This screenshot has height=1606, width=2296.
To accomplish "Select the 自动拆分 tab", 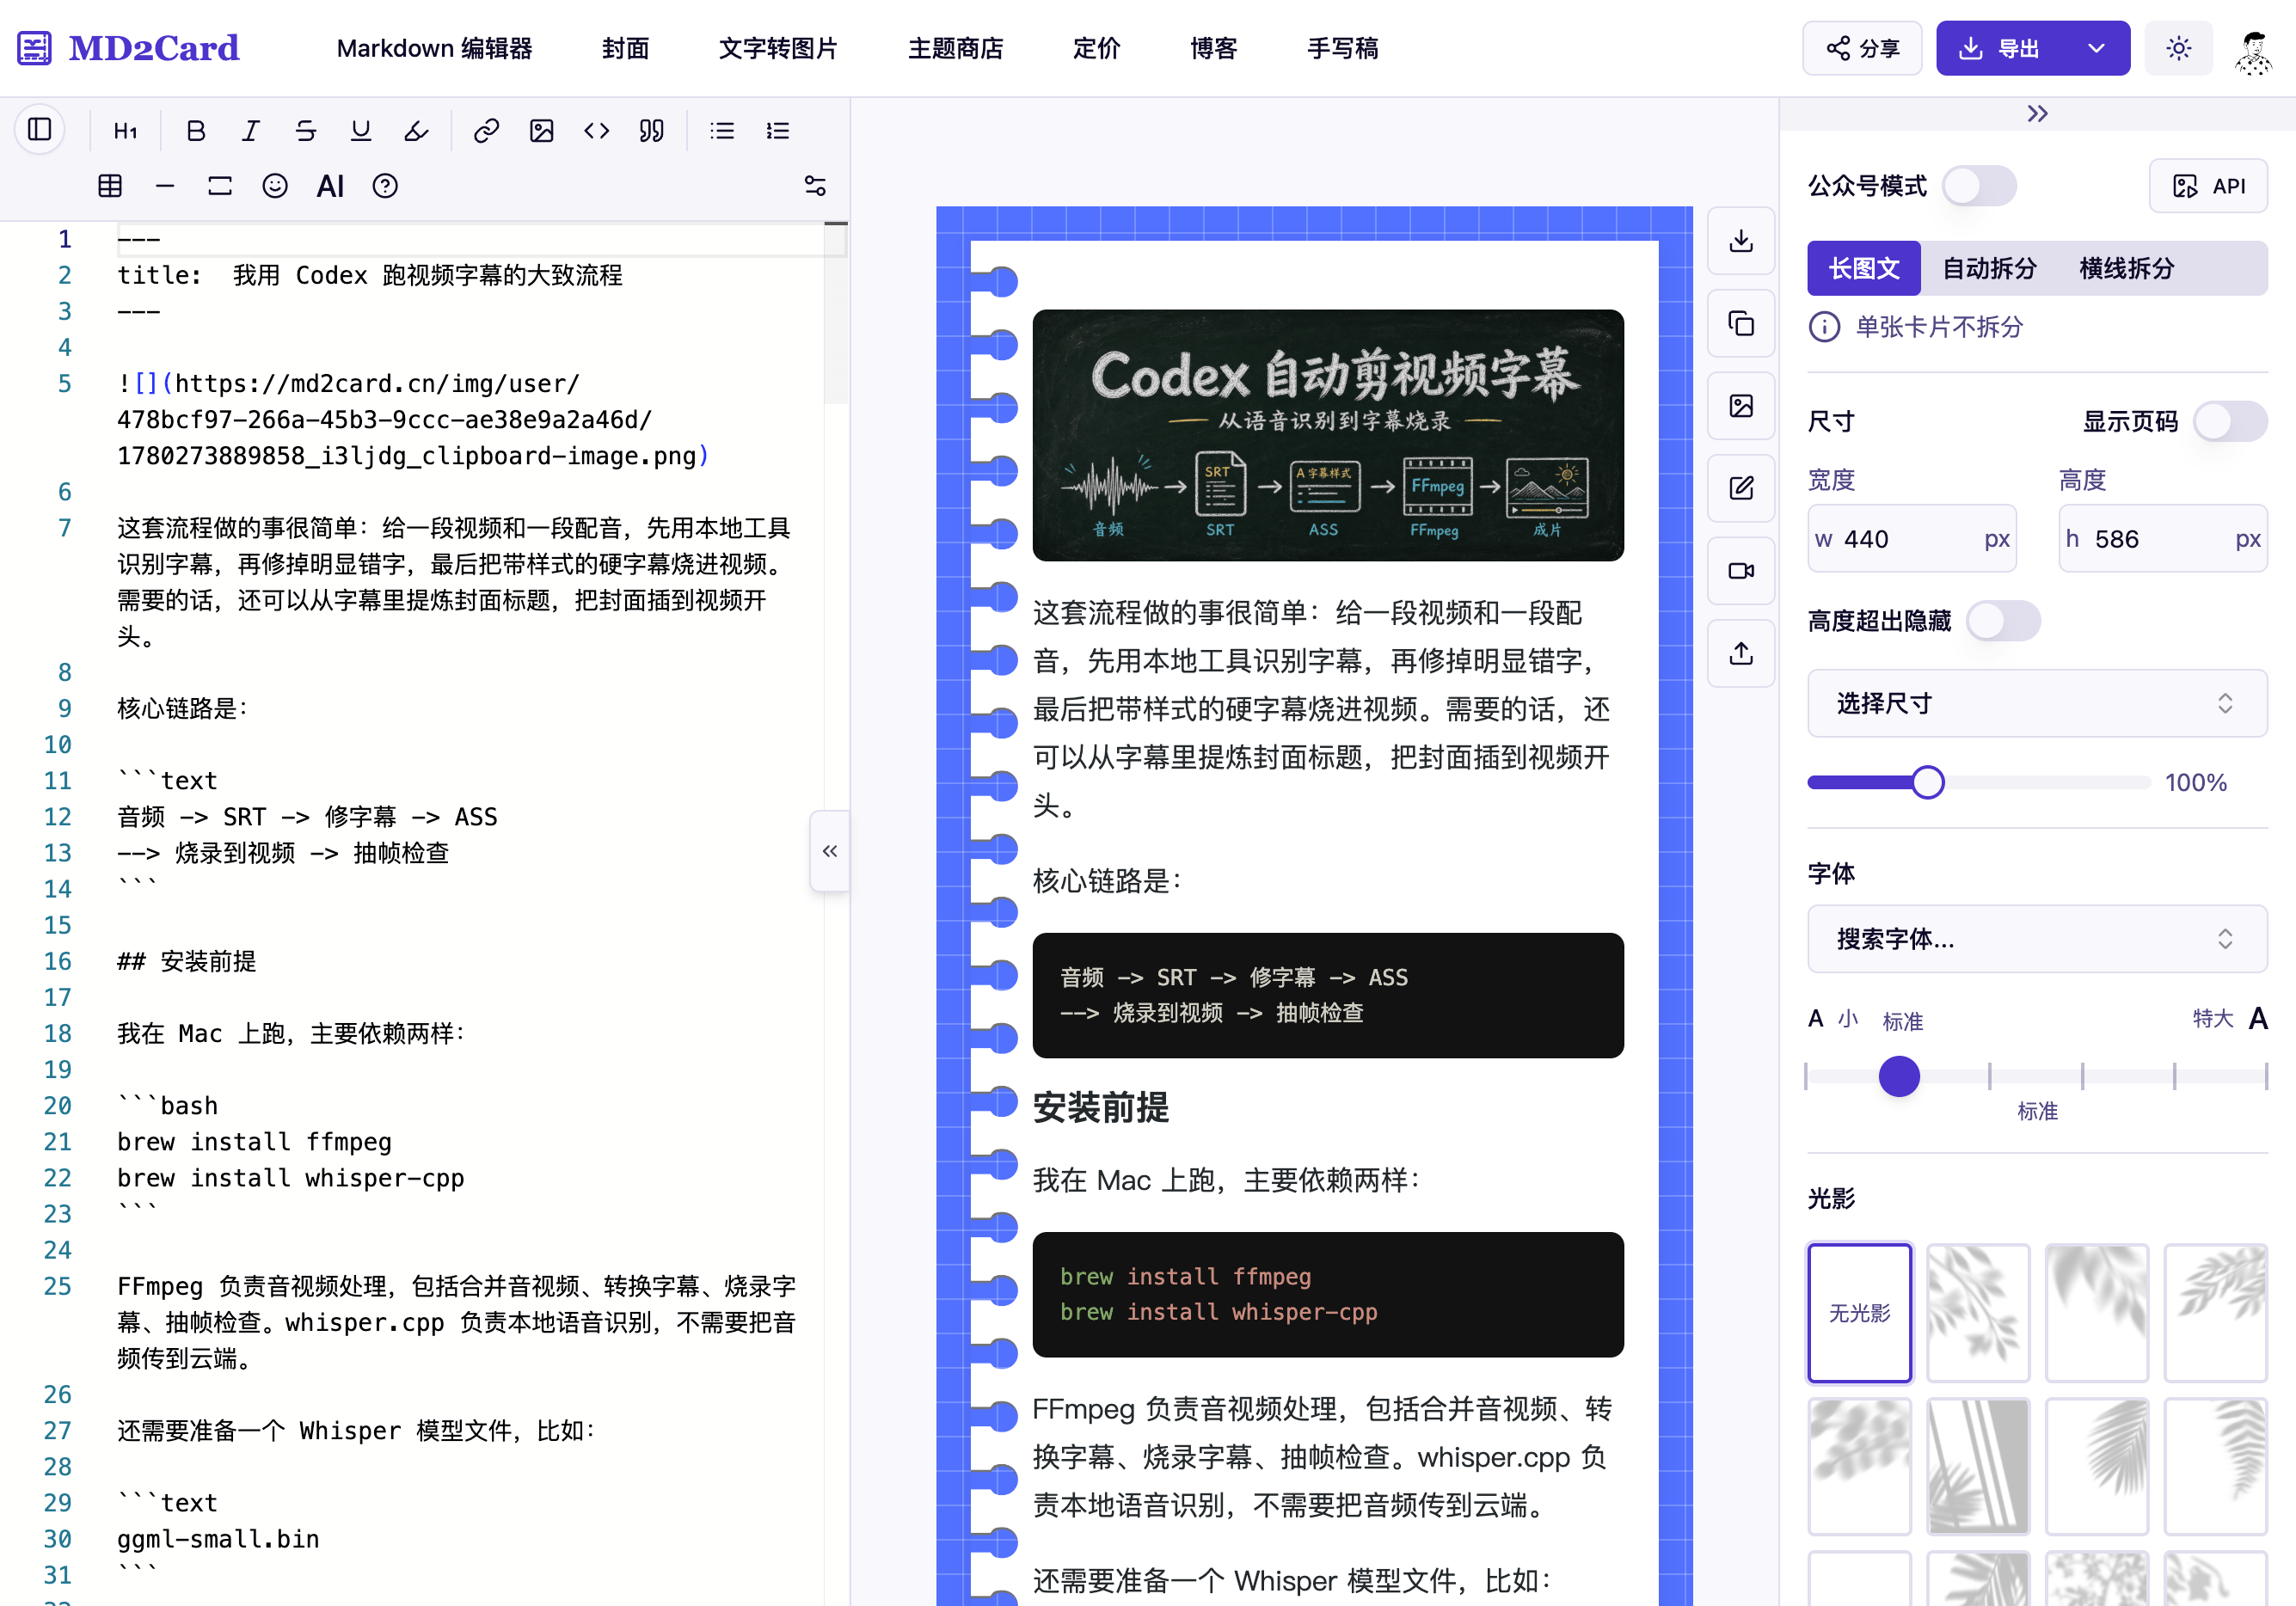I will [1989, 268].
